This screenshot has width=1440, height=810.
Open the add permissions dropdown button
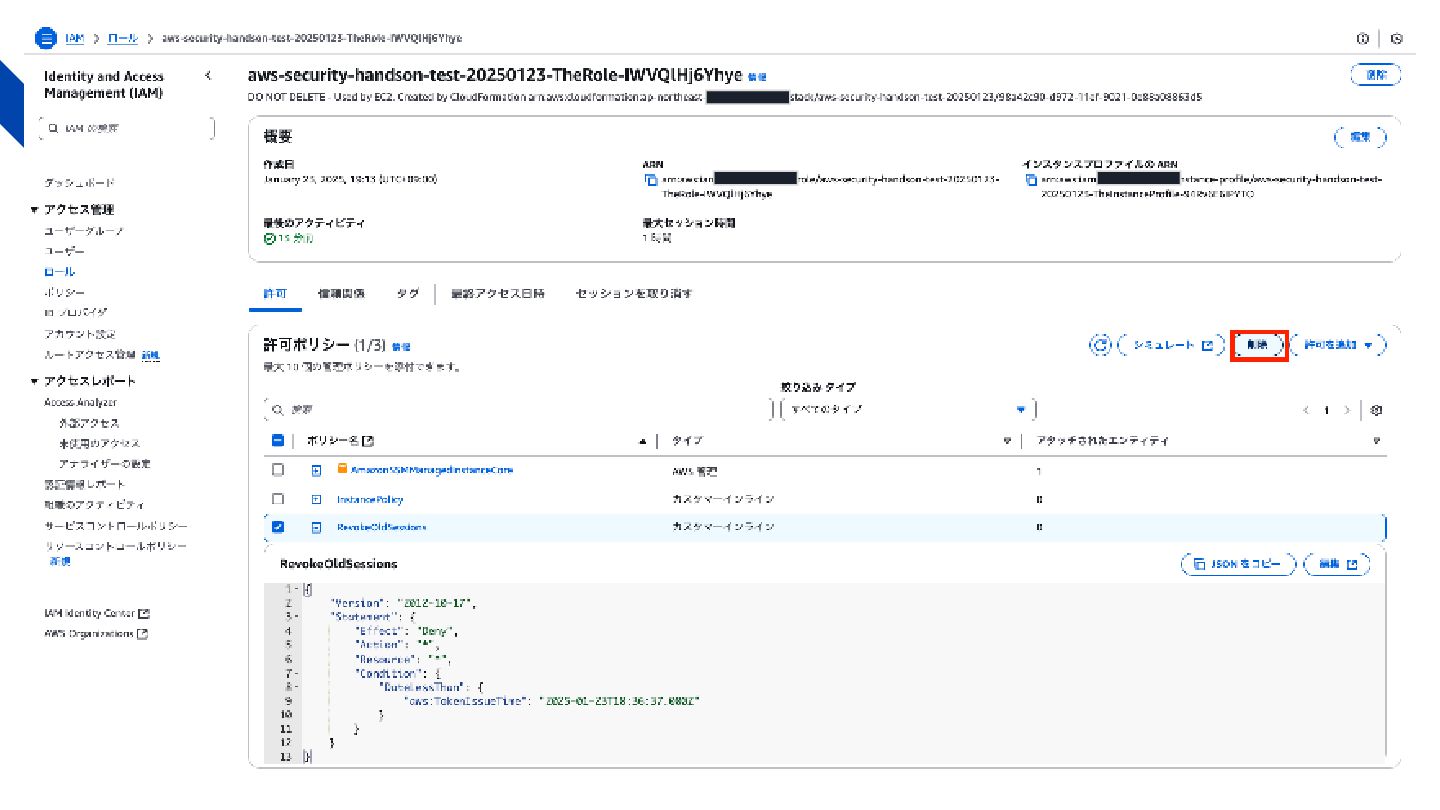click(1338, 345)
